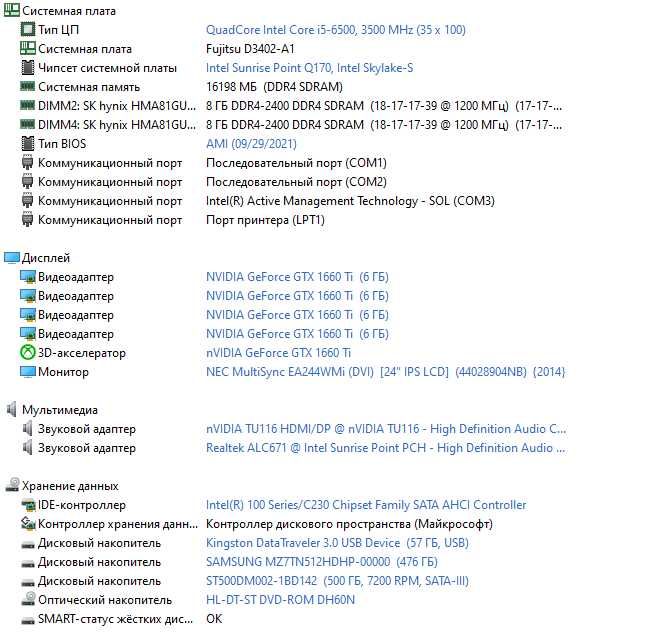Click the Оптический накопитель disc icon
This screenshot has width=653, height=640.
28,599
